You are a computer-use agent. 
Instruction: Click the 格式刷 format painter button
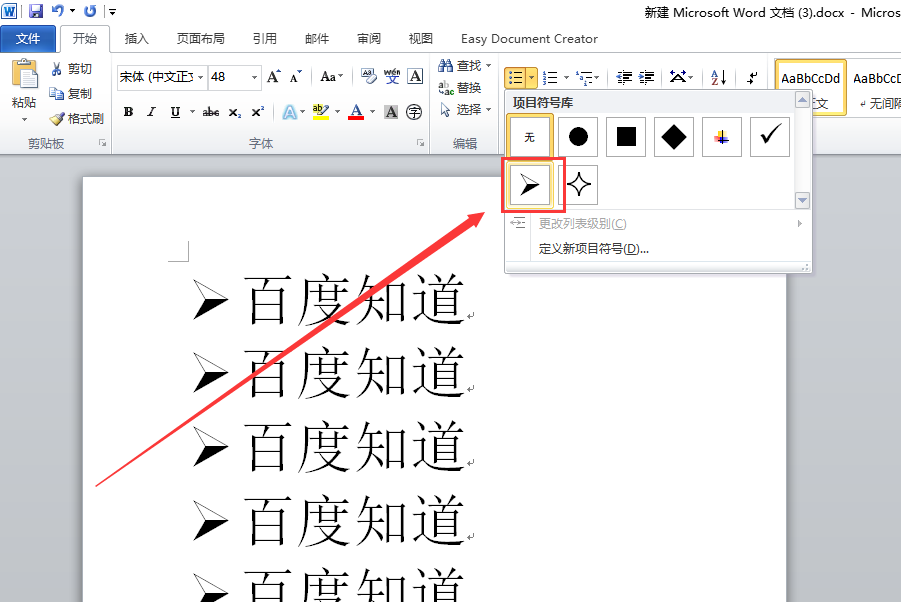click(x=77, y=118)
